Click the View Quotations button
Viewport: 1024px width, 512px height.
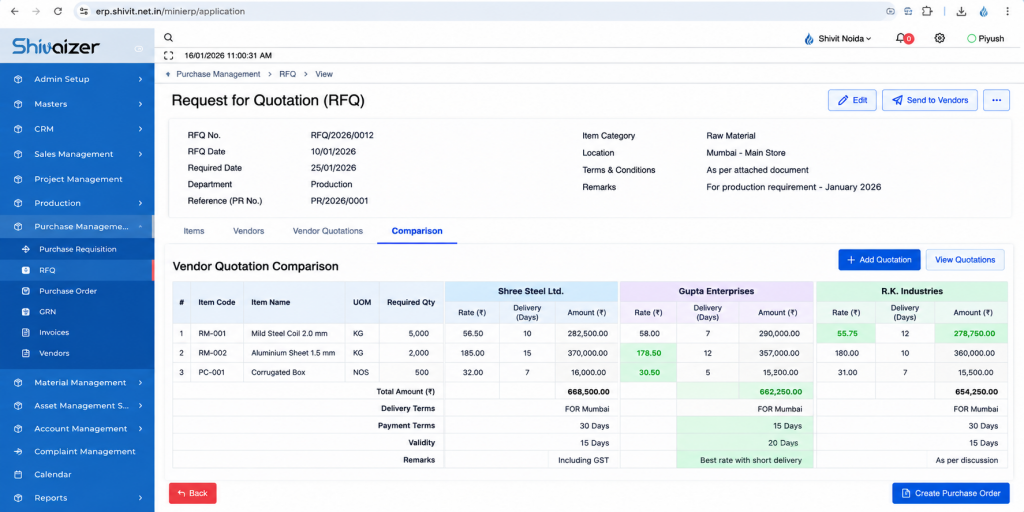pyautogui.click(x=965, y=260)
